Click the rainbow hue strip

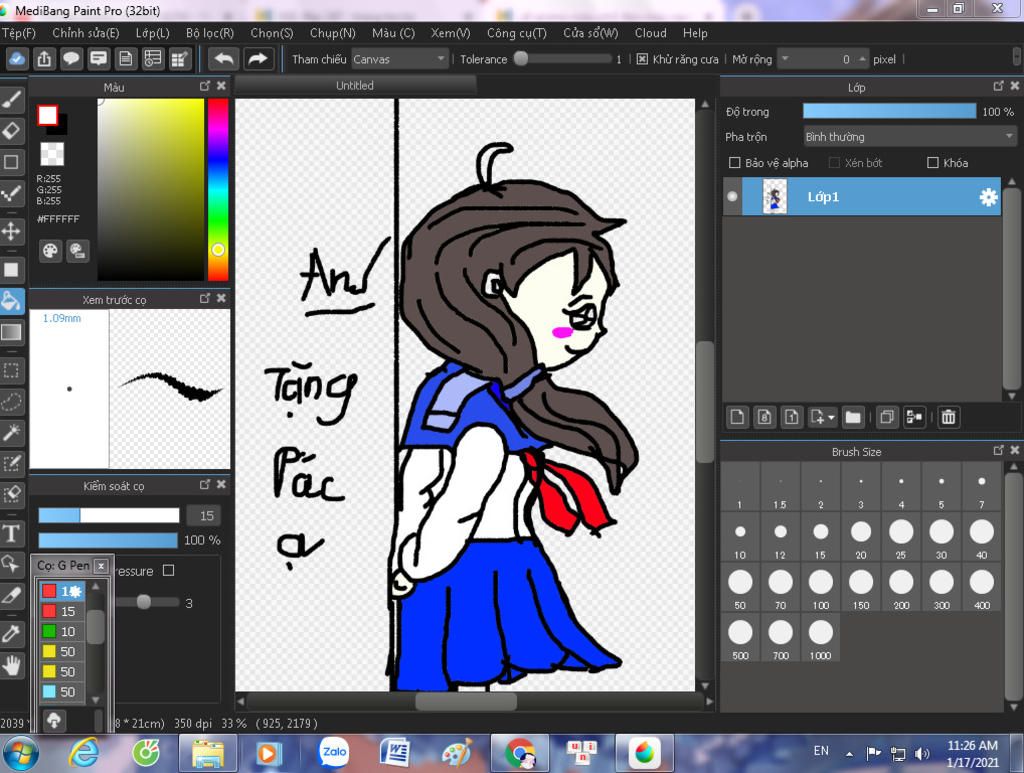[x=218, y=189]
